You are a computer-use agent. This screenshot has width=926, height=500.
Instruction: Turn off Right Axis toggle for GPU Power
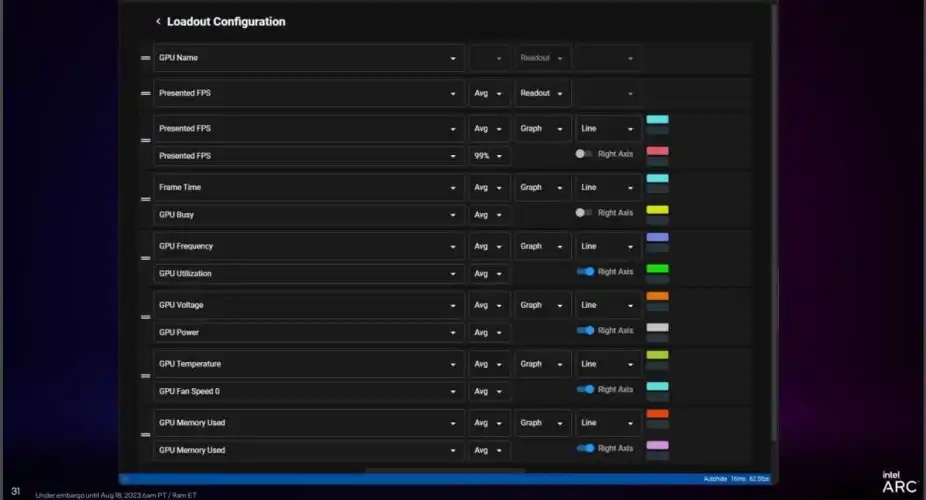point(585,331)
